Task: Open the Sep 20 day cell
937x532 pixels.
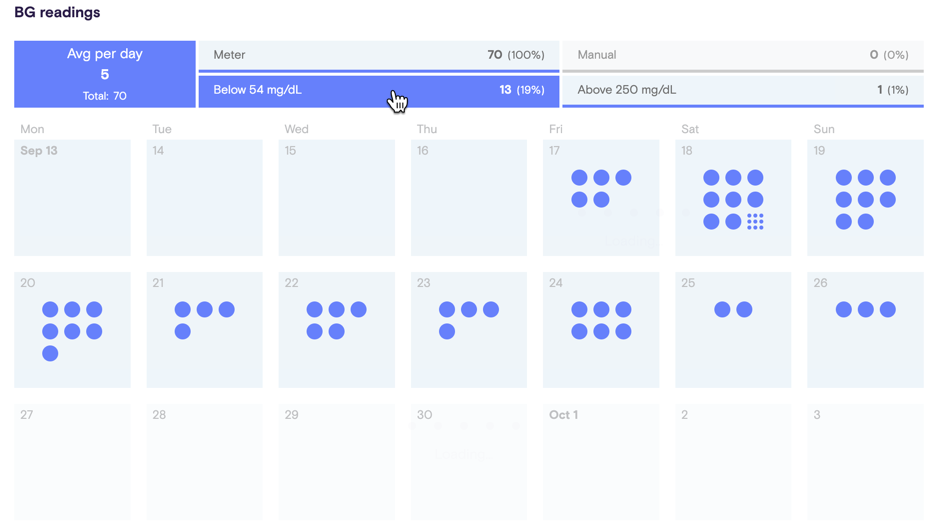Action: click(72, 330)
